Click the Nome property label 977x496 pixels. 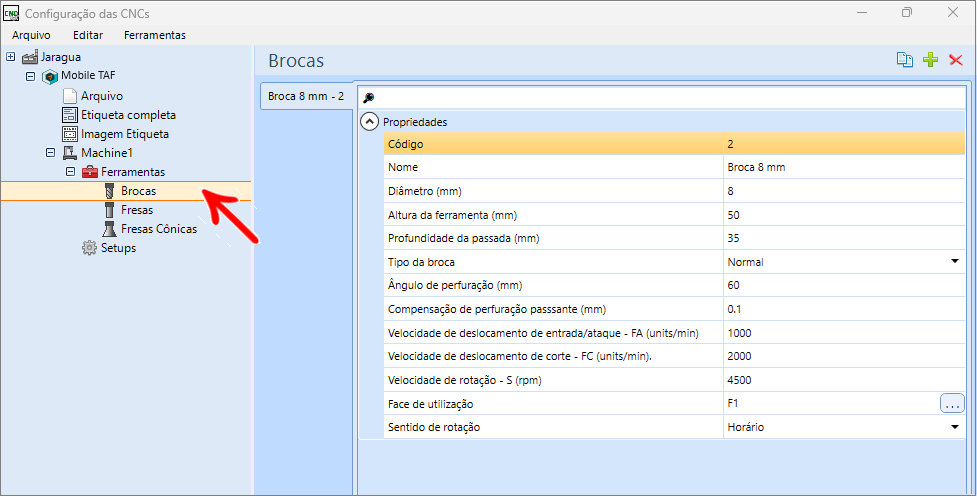[403, 167]
